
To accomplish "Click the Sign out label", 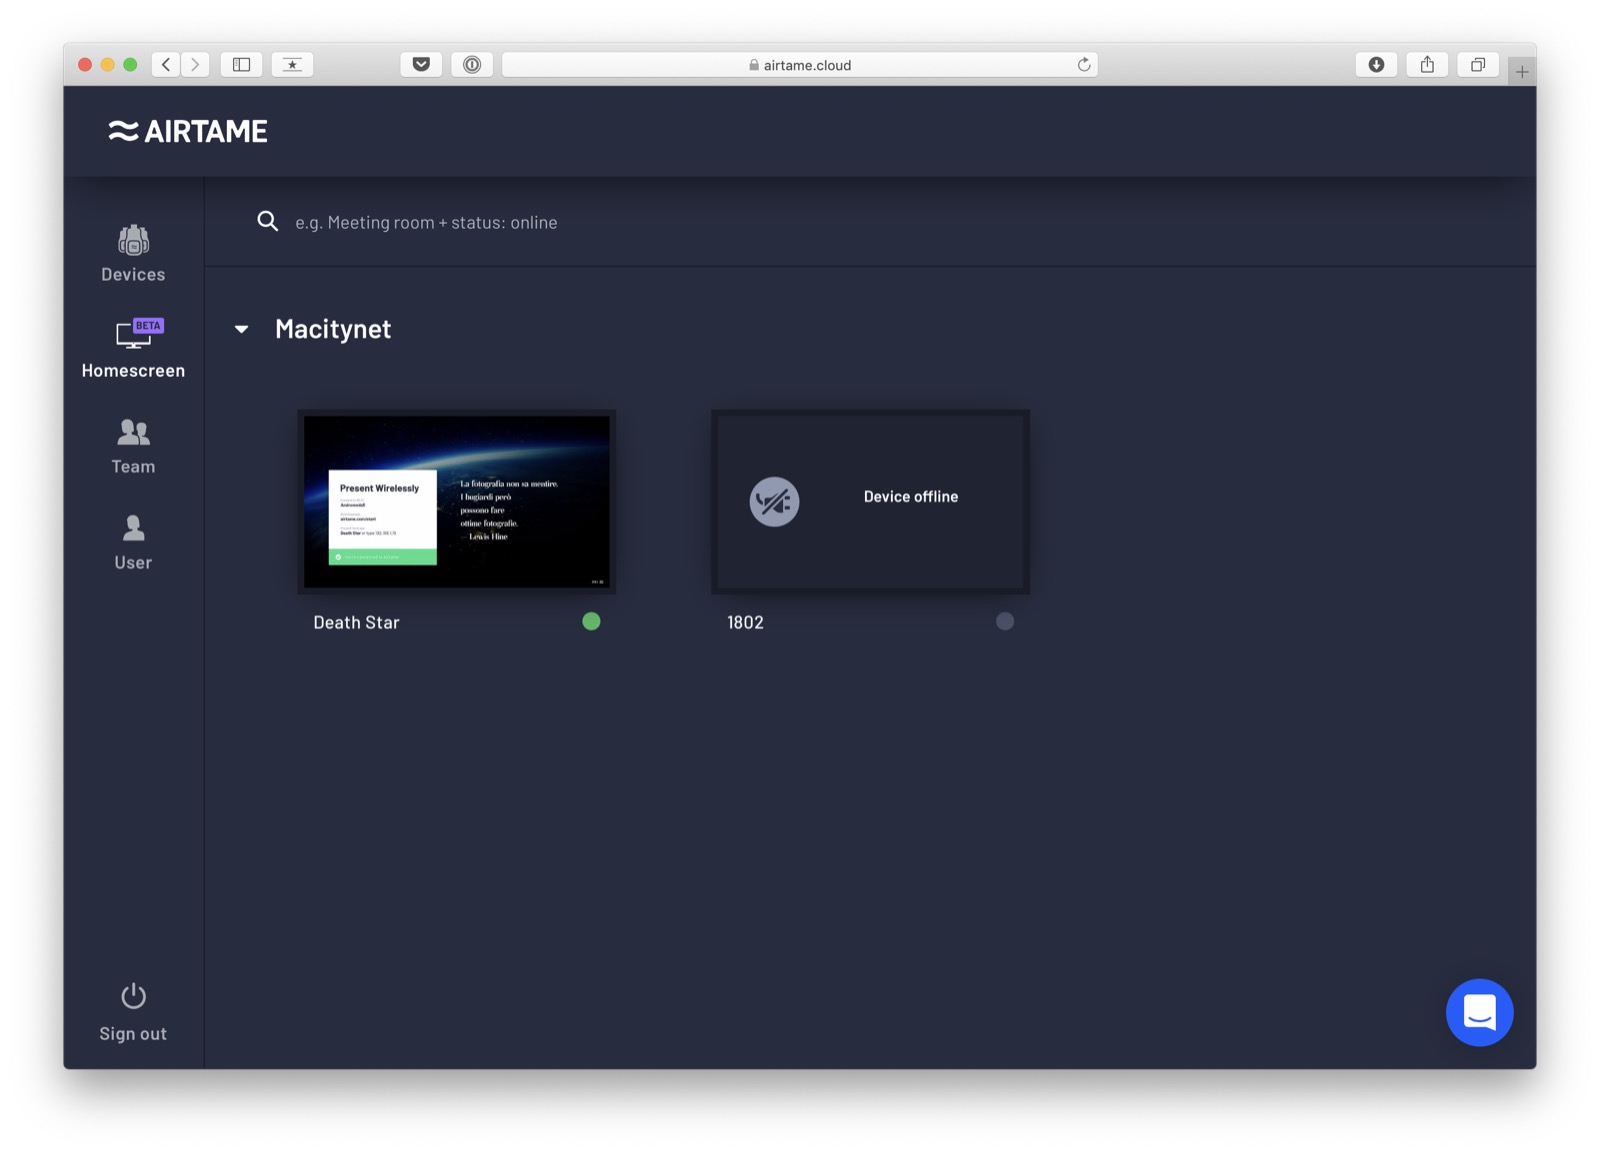I will click(x=133, y=1033).
